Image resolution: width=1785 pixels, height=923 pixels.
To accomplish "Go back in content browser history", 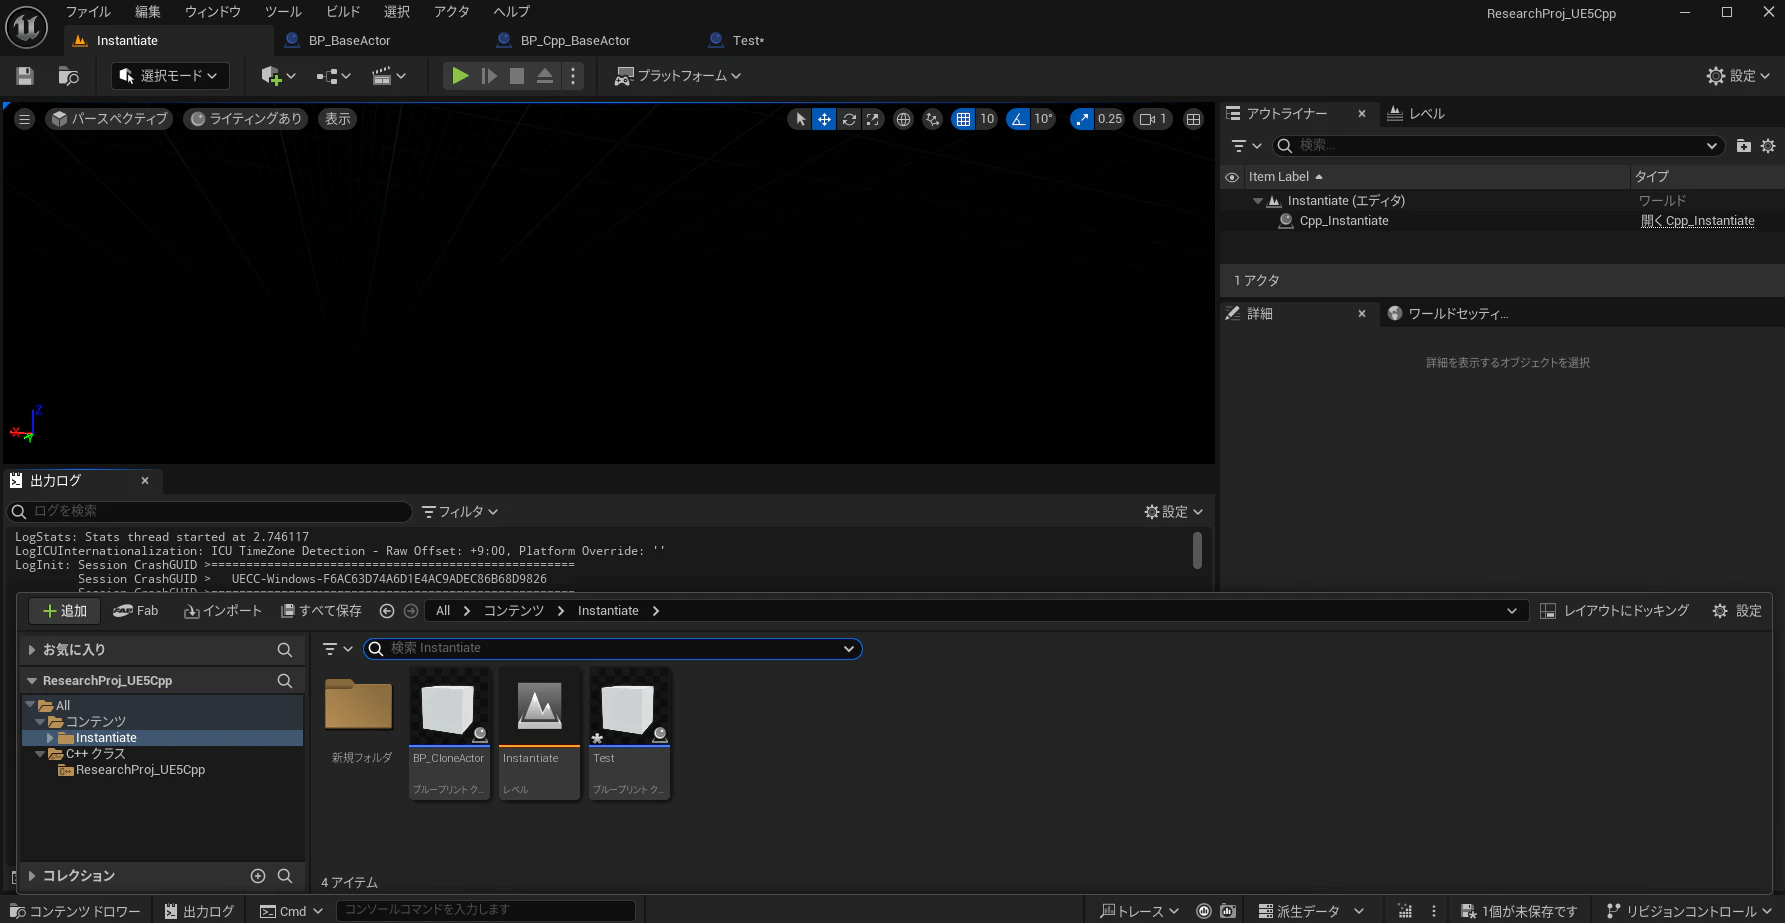I will [387, 611].
